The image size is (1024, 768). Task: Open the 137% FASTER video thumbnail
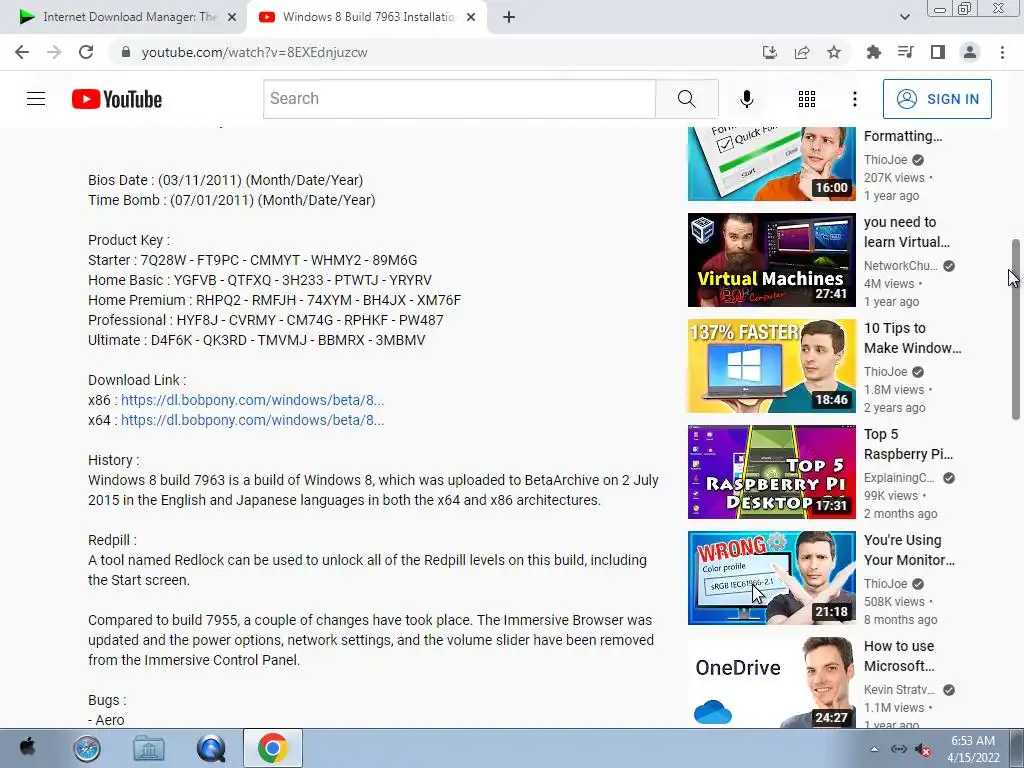click(x=771, y=366)
